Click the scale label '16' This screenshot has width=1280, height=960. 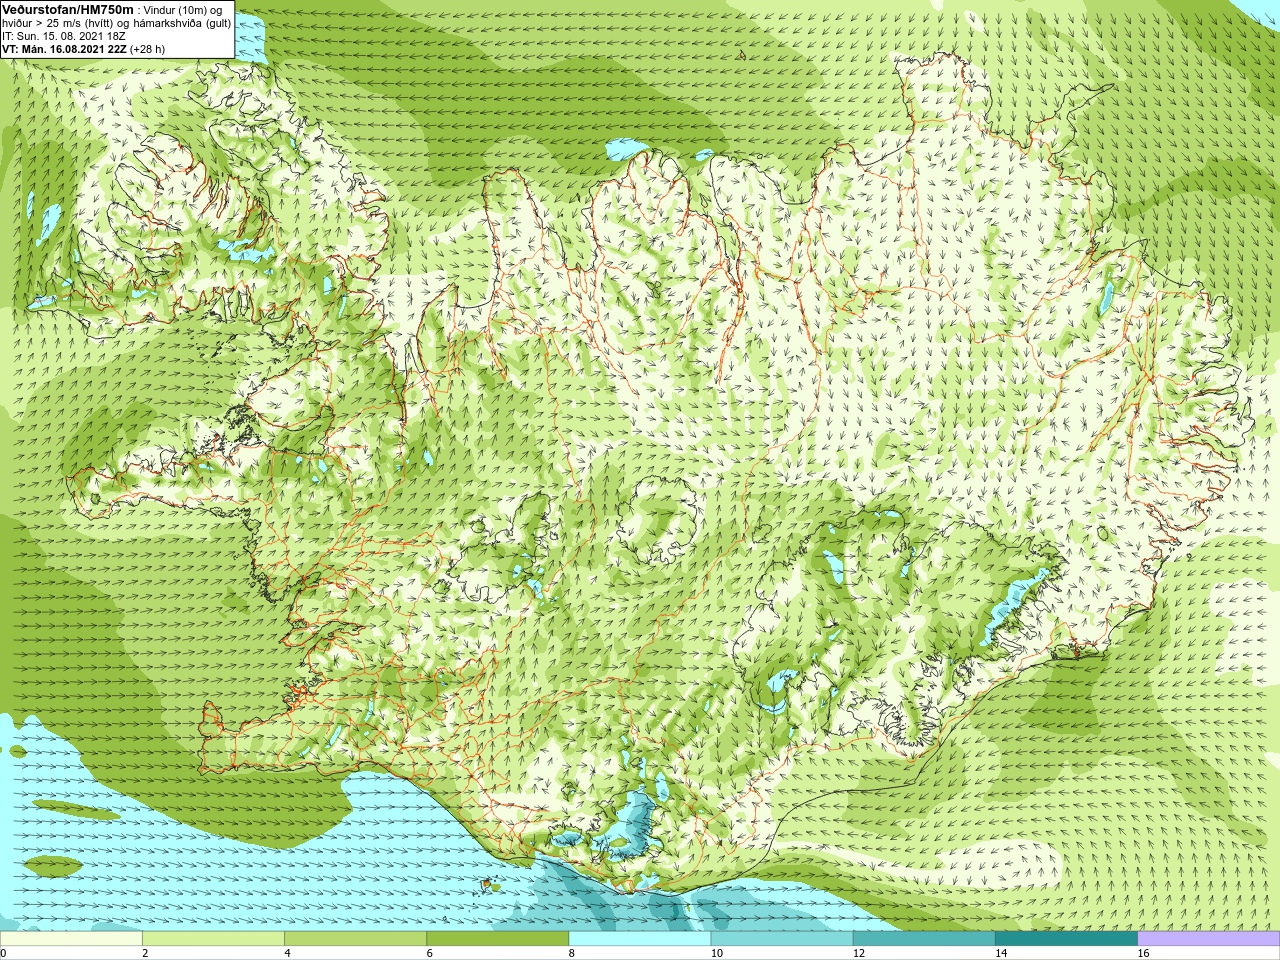pos(1143,953)
